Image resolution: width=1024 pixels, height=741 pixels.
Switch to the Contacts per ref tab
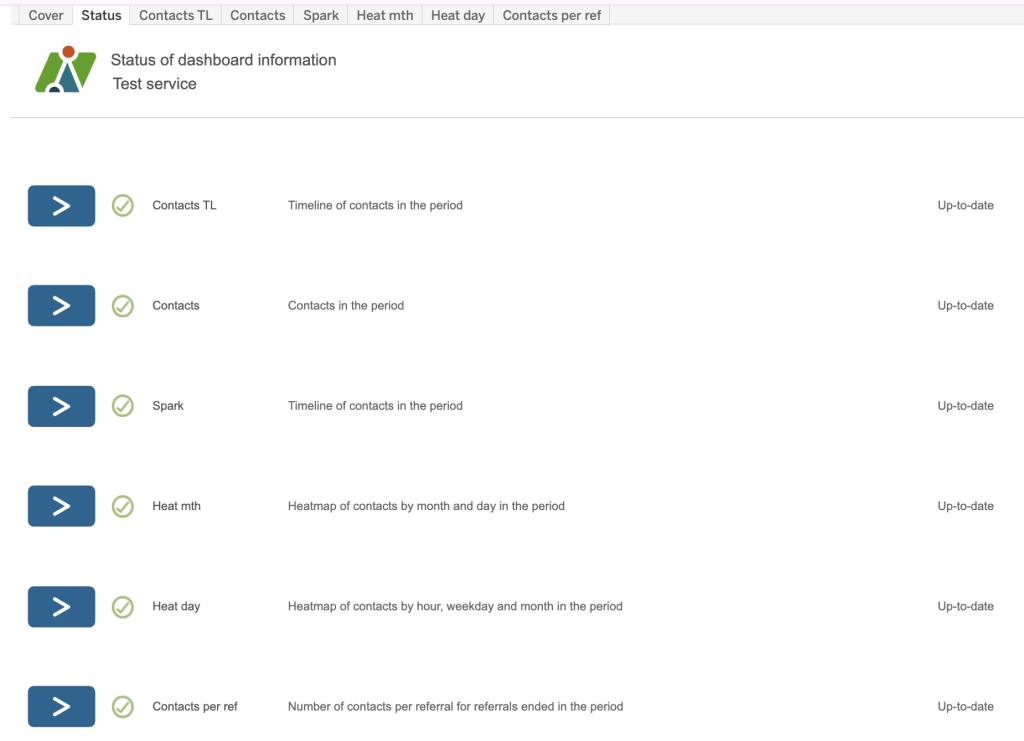(x=552, y=15)
